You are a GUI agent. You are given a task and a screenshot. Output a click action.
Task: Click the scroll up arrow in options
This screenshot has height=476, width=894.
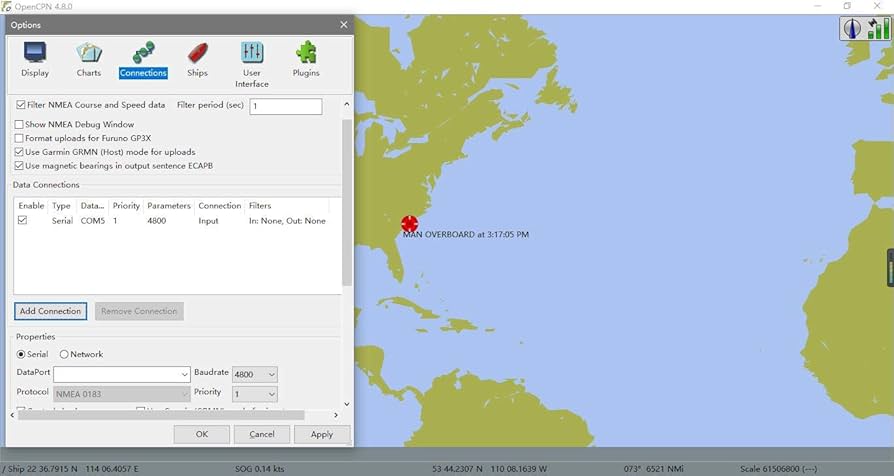[x=347, y=104]
